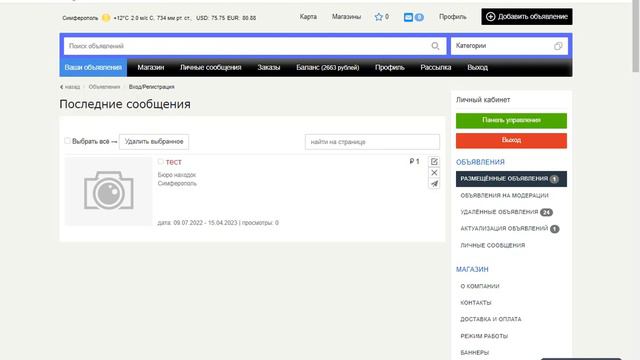Image resolution: width=640 pixels, height=360 pixels.
Task: Click the тест listing camera thumbnail
Action: (108, 191)
